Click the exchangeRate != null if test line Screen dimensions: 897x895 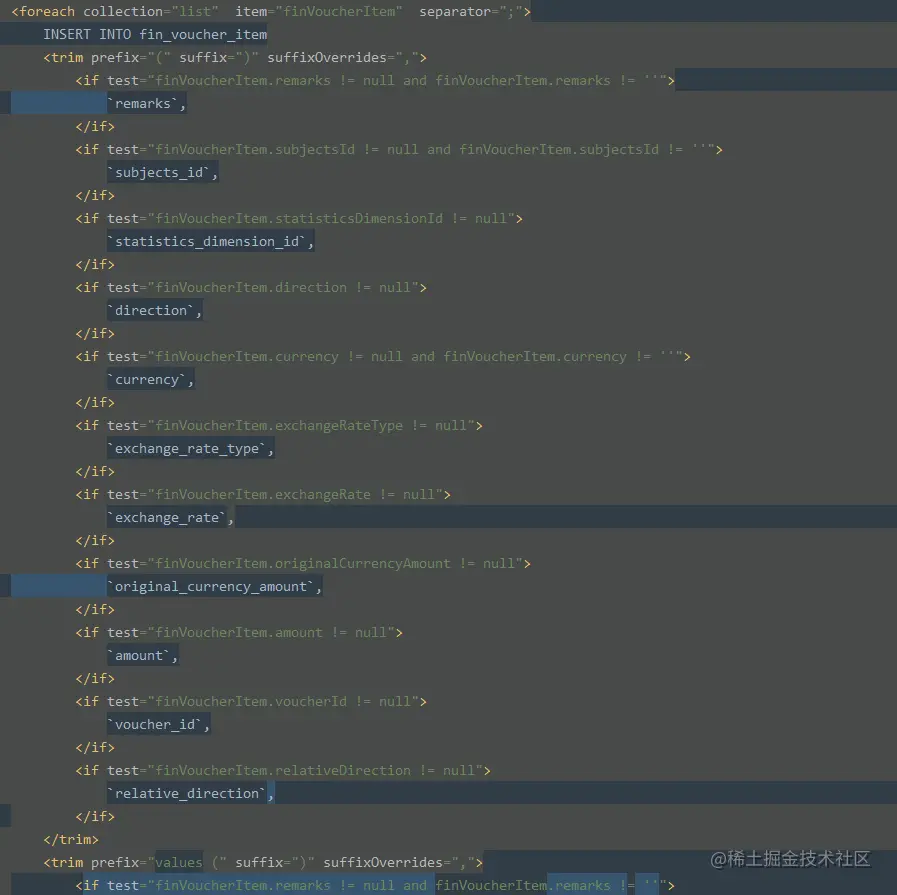pos(263,494)
